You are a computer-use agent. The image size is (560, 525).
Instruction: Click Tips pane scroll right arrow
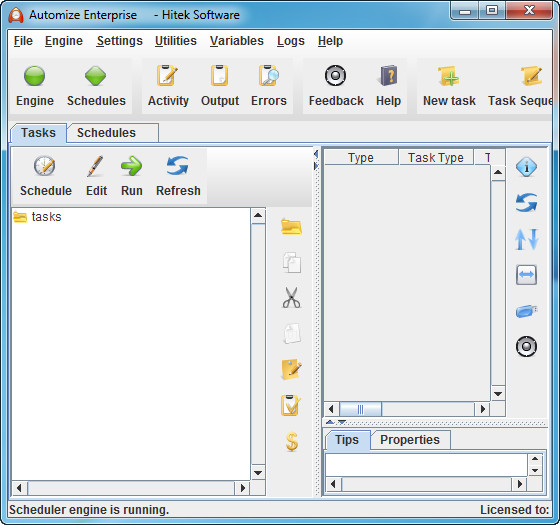520,484
